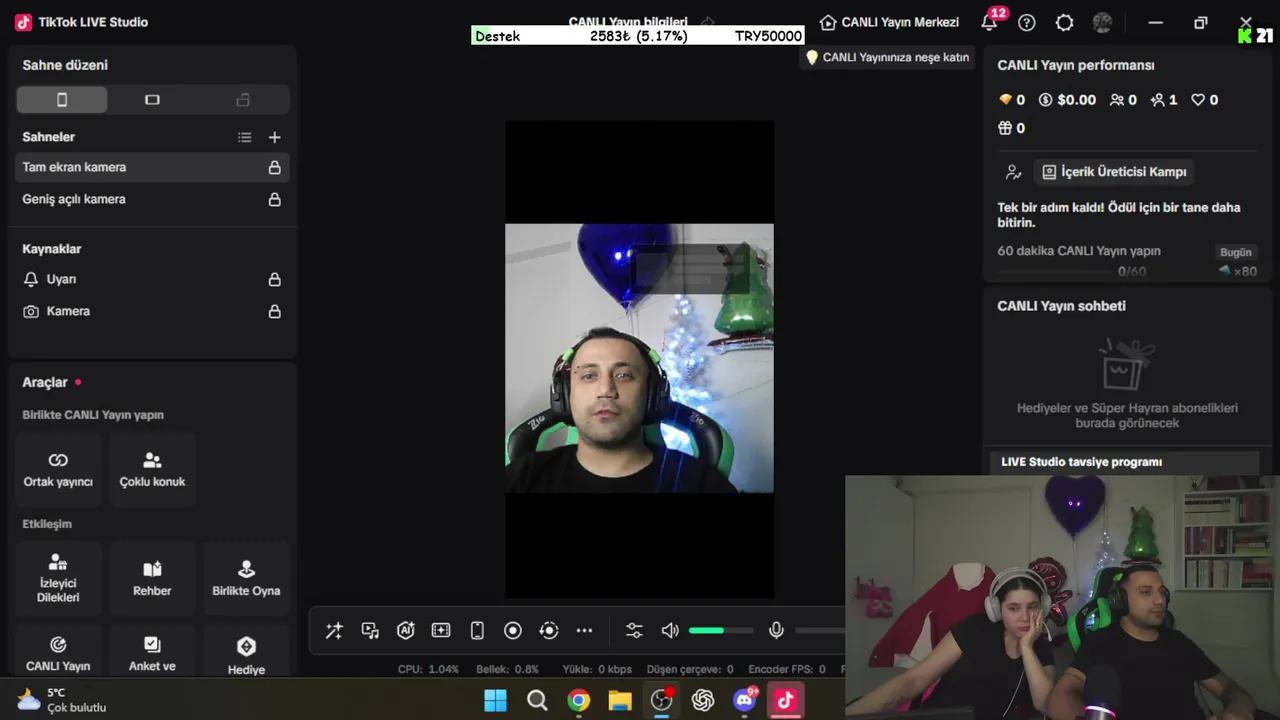Click the record circle button

(x=513, y=630)
